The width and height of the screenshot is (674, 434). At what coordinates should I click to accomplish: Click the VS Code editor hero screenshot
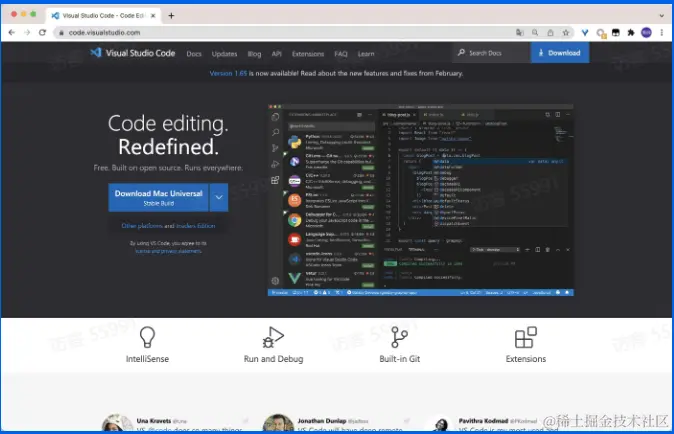click(420, 200)
